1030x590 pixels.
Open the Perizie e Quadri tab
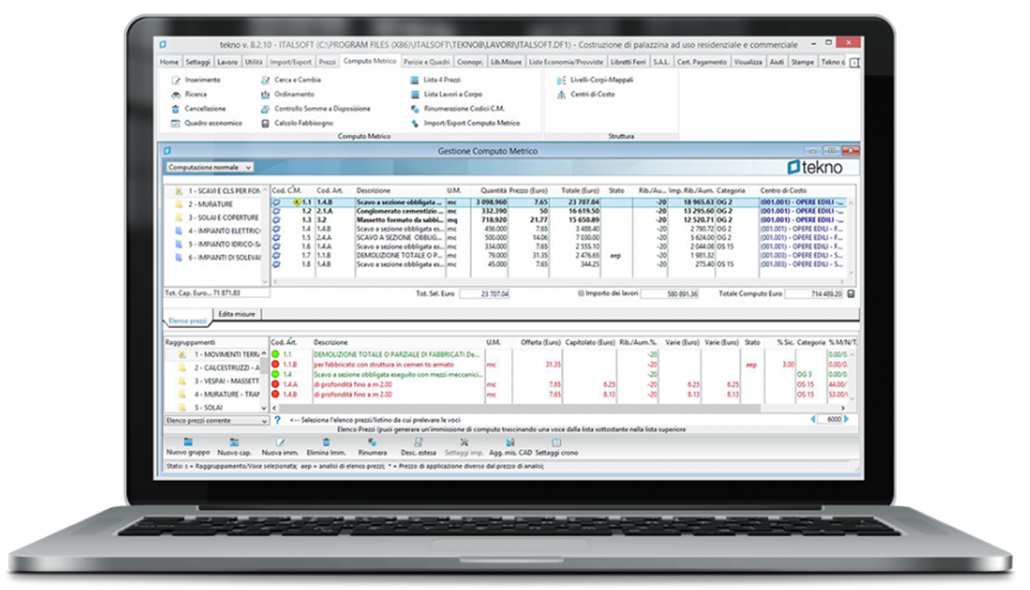(426, 62)
